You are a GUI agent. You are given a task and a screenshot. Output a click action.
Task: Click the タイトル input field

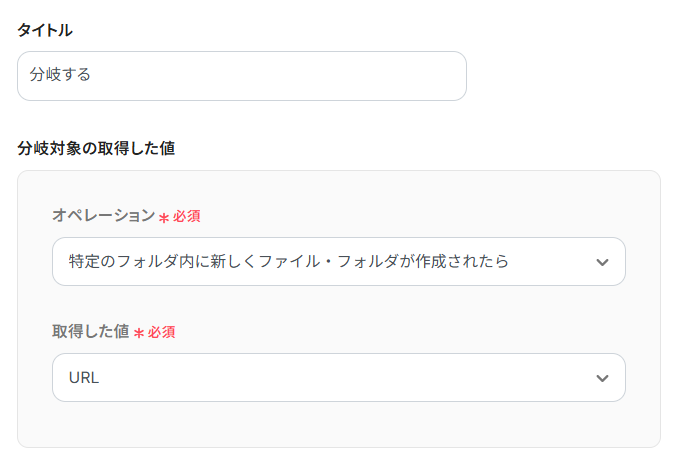pos(241,76)
